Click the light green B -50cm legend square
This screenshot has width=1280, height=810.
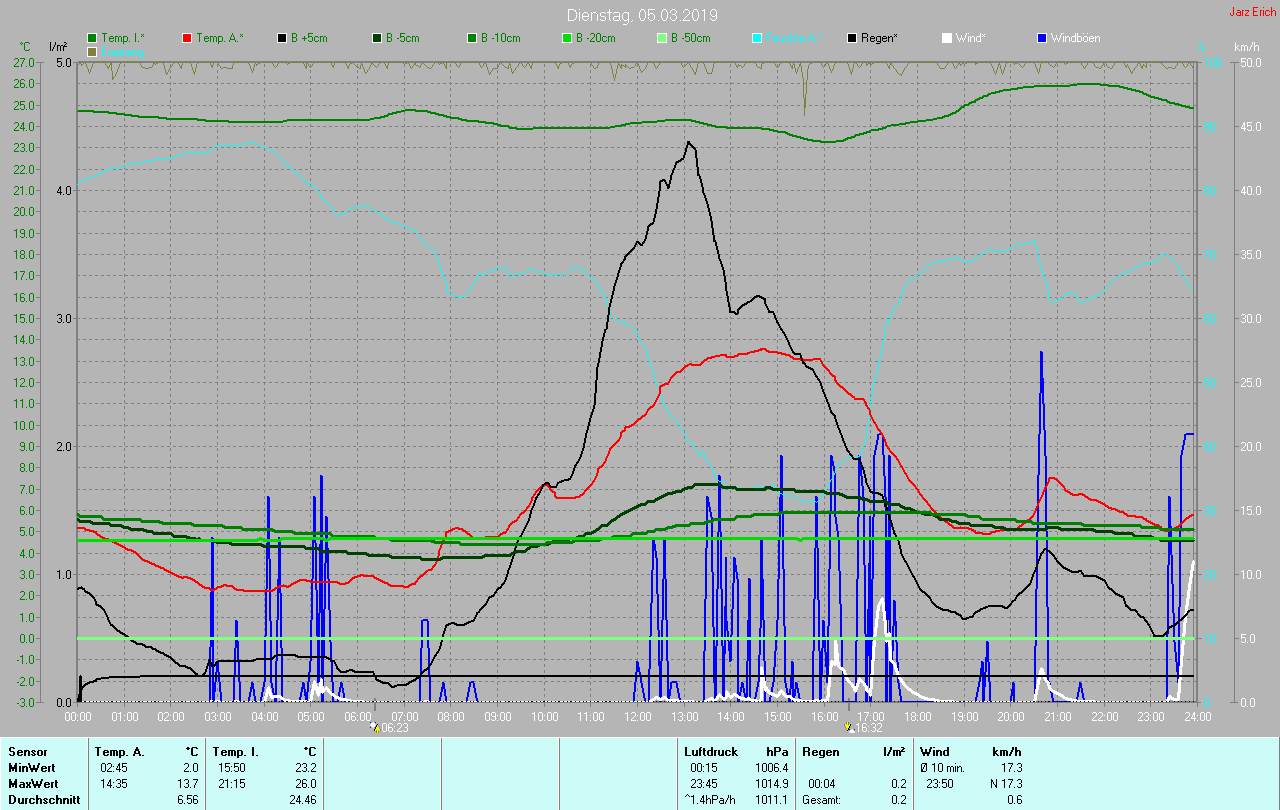tap(662, 38)
